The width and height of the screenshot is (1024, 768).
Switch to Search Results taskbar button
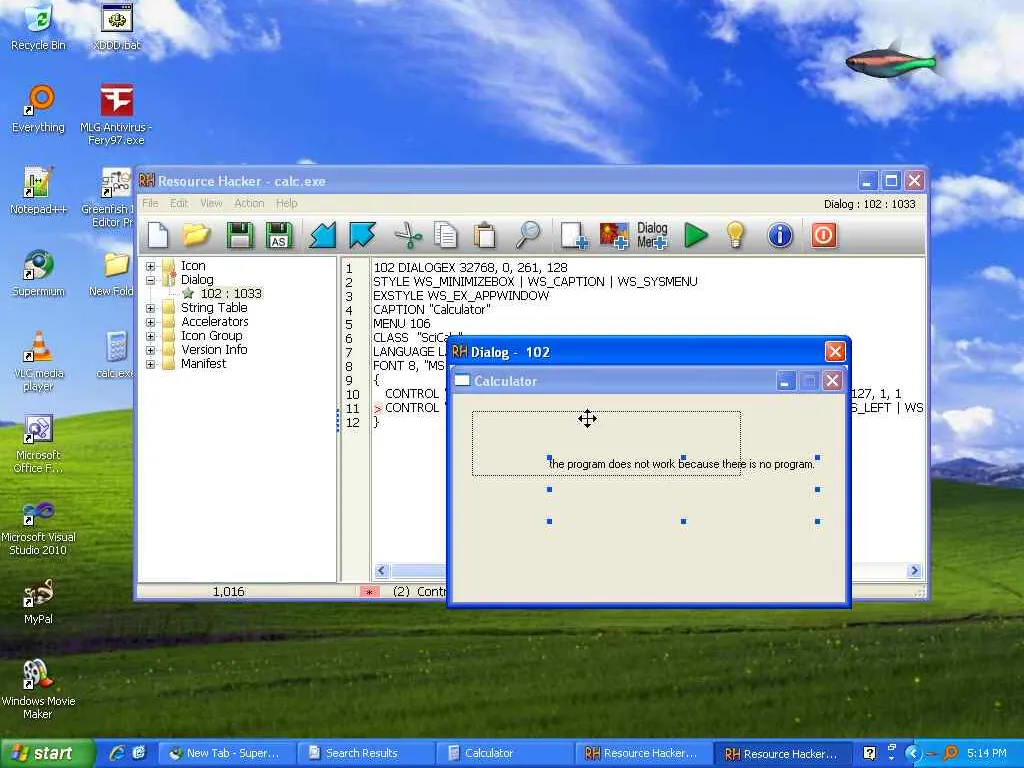365,753
